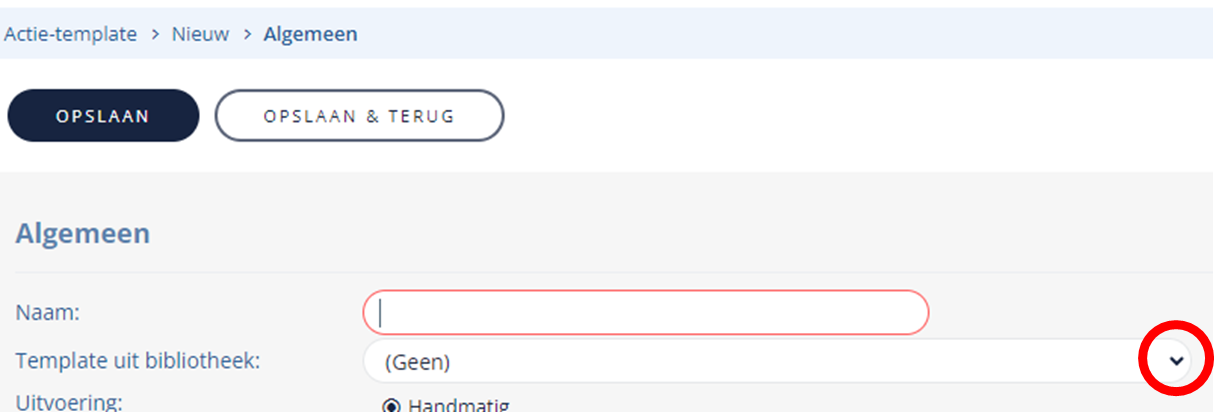Screen dimensions: 1214x412
Task: Open the (Geen) template combo box
Action: 778,361
